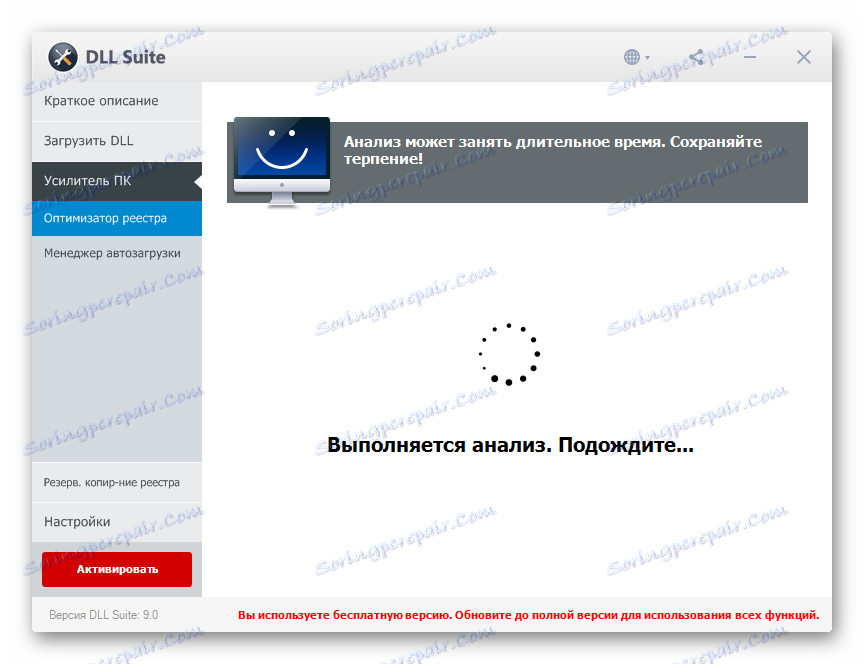The height and width of the screenshot is (664, 864).
Task: Click the "Выполняется анализ. Подождите..." text
Action: [508, 443]
